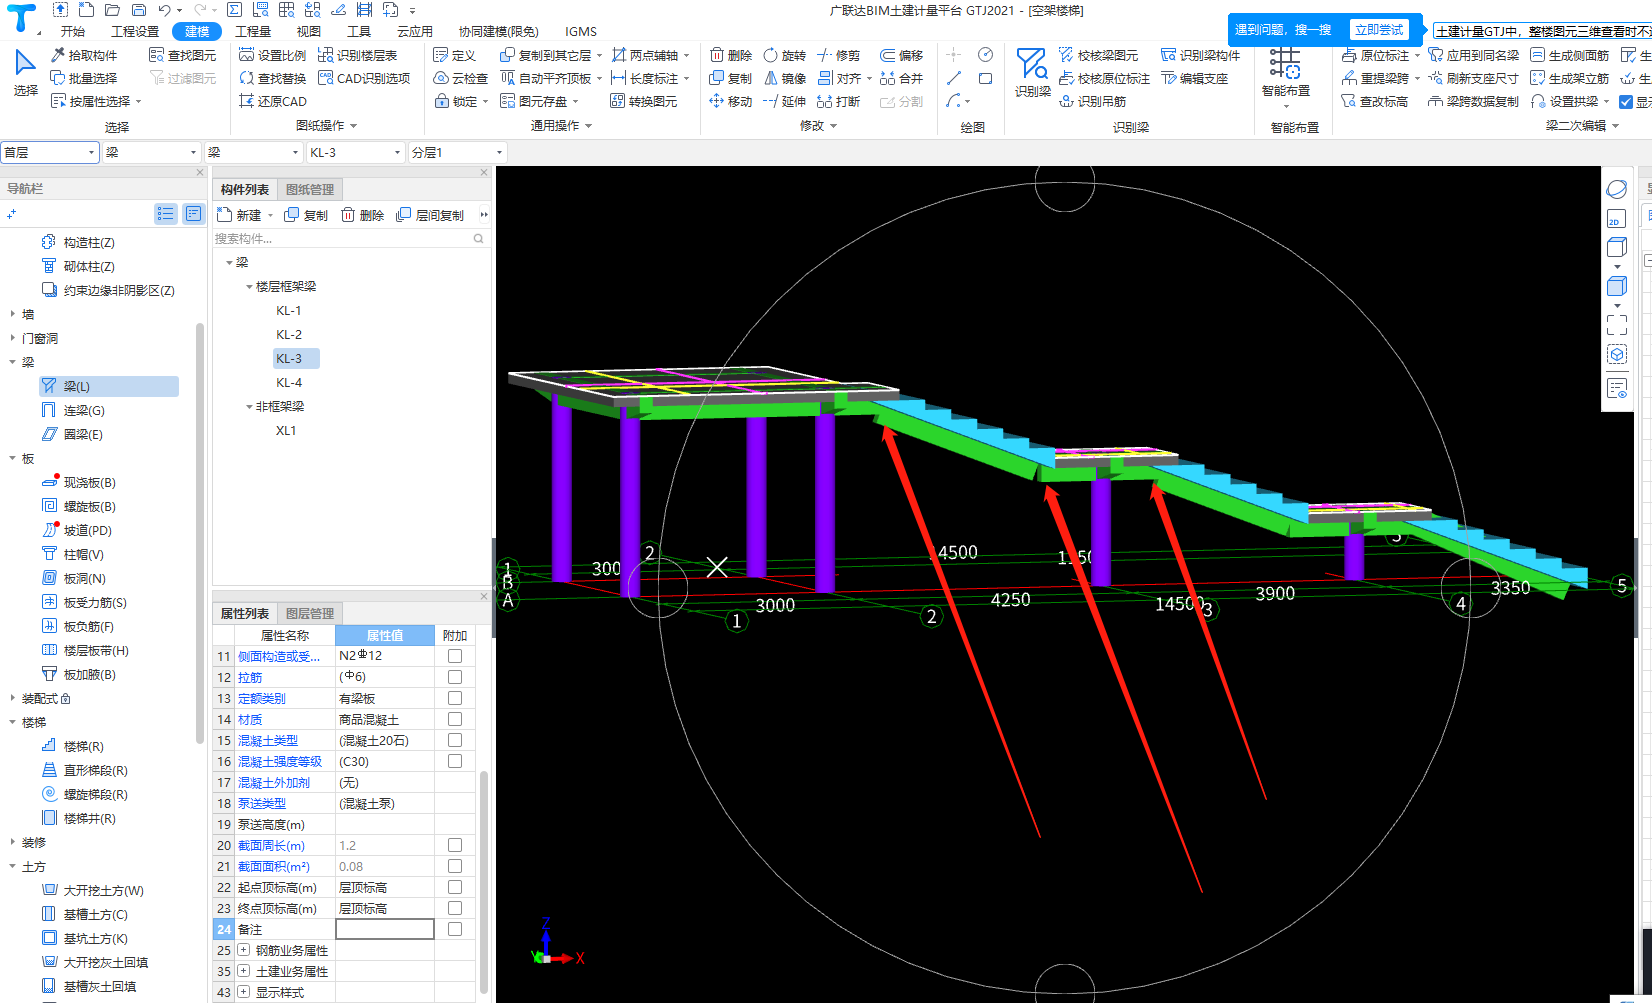This screenshot has height=1003, width=1652.
Task: Collapse the 非框架梁 tree group
Action: click(249, 407)
